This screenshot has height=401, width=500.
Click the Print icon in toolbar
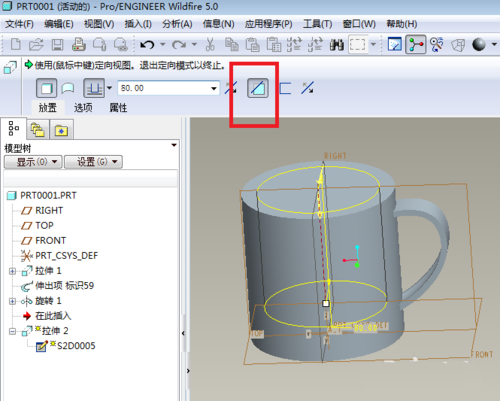(x=79, y=44)
